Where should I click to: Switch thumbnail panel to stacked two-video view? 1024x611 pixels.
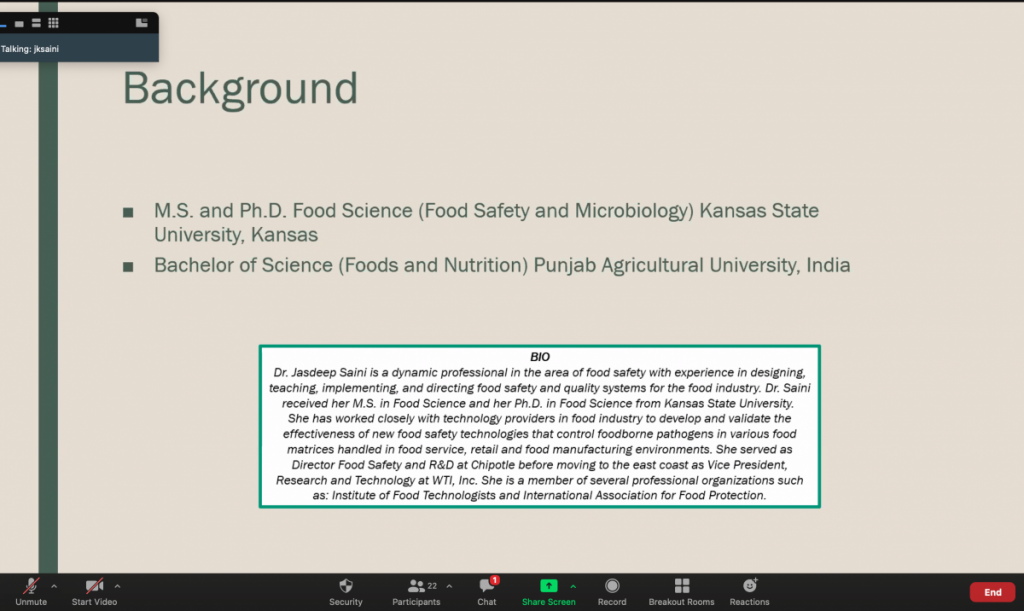click(x=36, y=23)
